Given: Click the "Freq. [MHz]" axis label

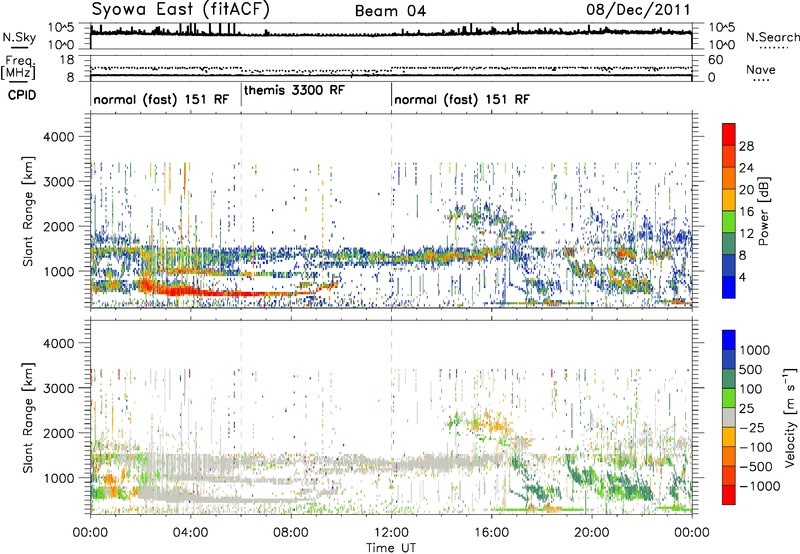Looking at the screenshot, I should [19, 68].
